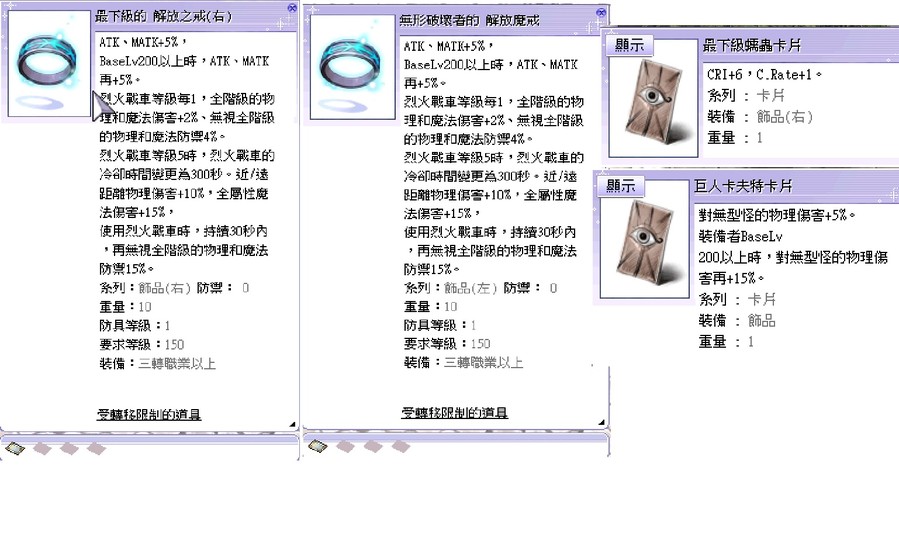Select fourth card slot in 解放魔戒 window
Image resolution: width=899 pixels, height=540 pixels.
(x=400, y=446)
